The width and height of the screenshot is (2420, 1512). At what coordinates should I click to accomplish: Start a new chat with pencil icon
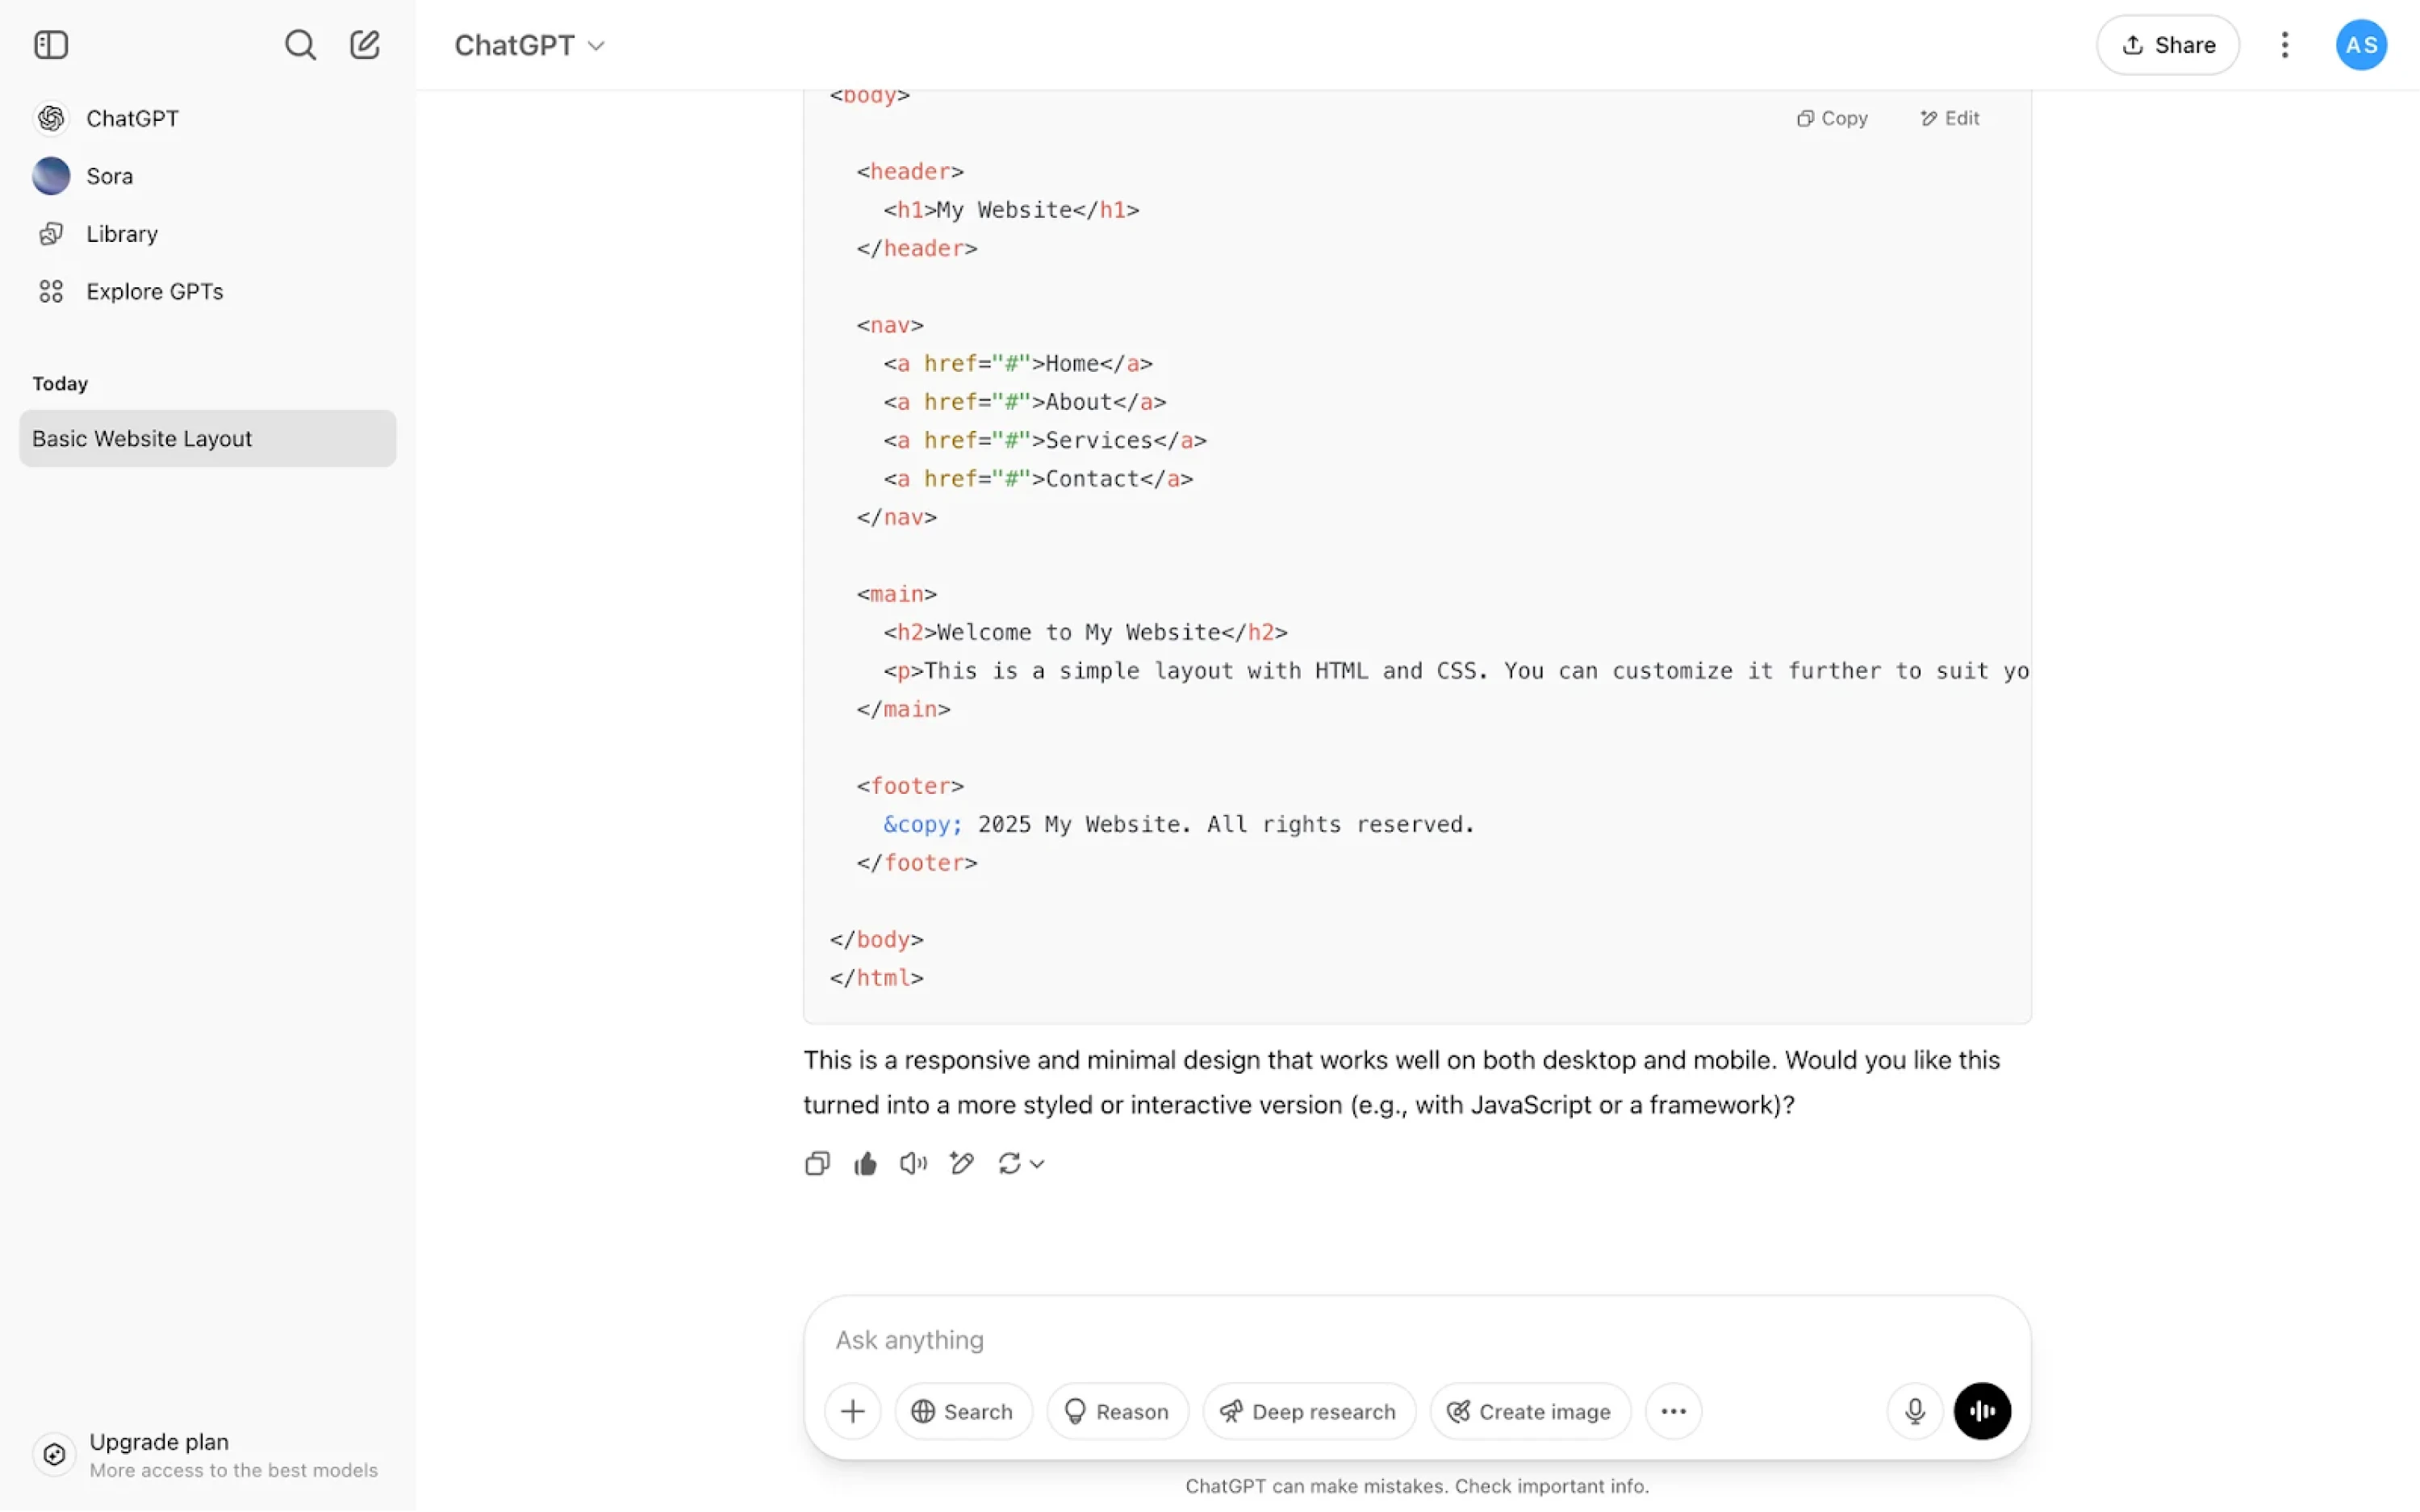365,45
